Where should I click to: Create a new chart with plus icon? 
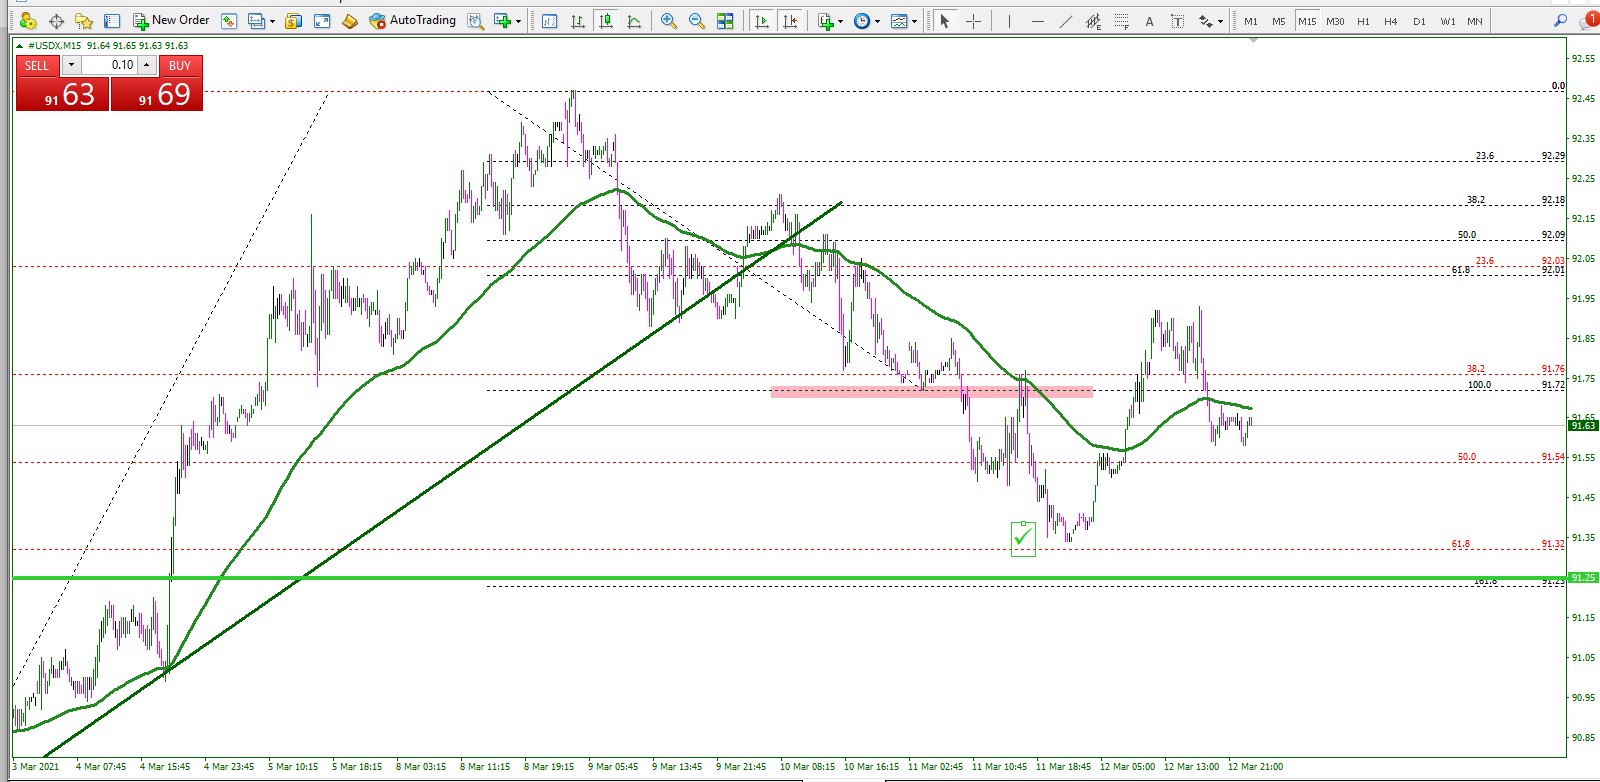pyautogui.click(x=502, y=20)
